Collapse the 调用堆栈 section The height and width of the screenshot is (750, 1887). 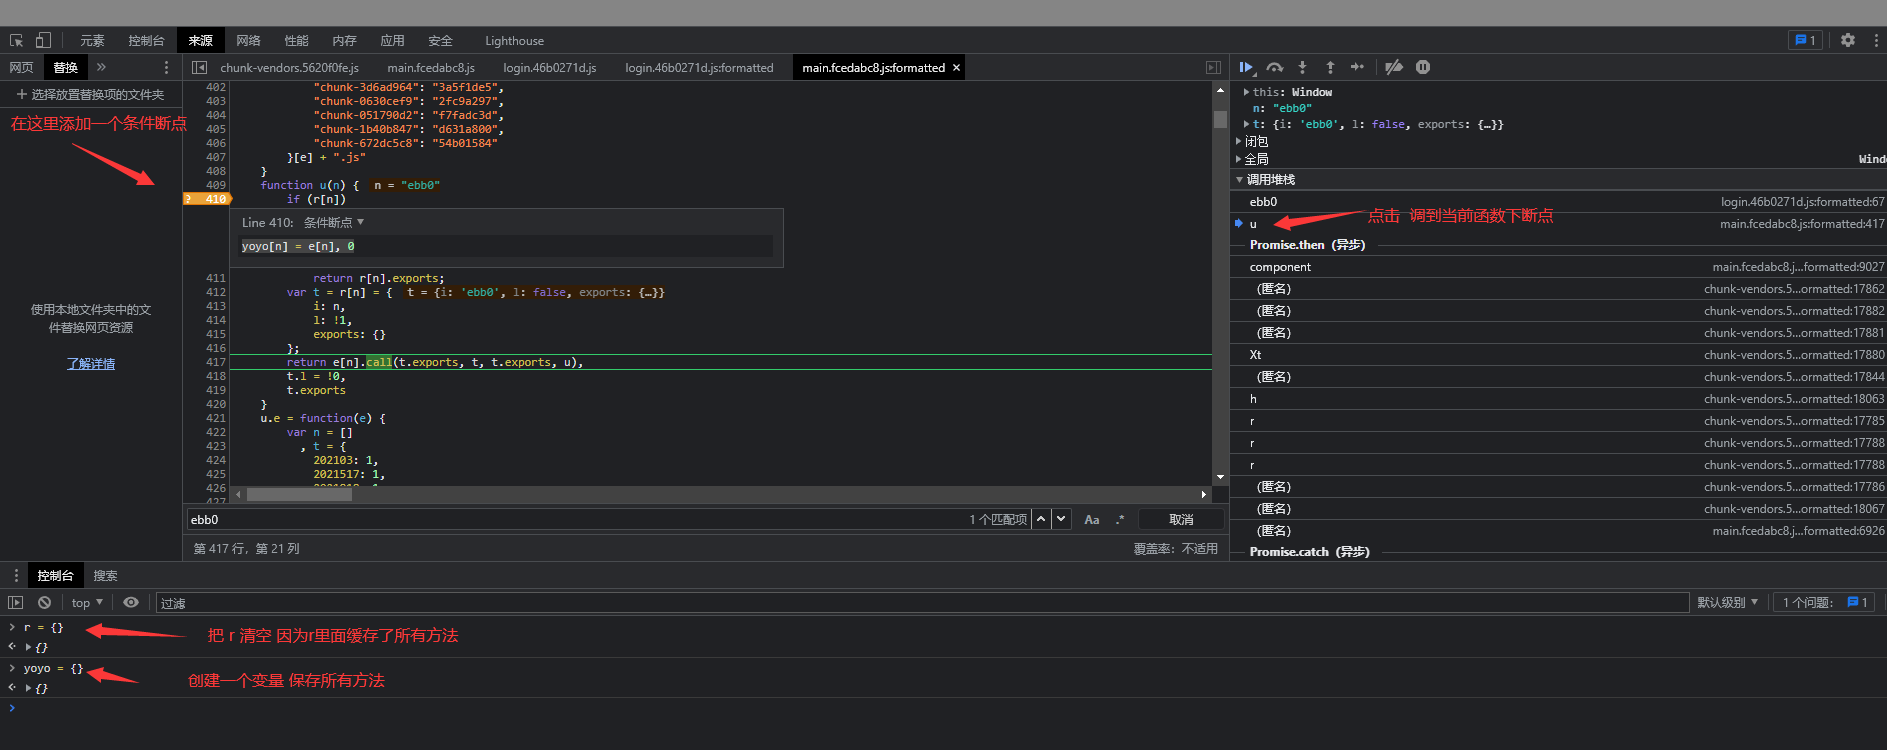click(1240, 180)
